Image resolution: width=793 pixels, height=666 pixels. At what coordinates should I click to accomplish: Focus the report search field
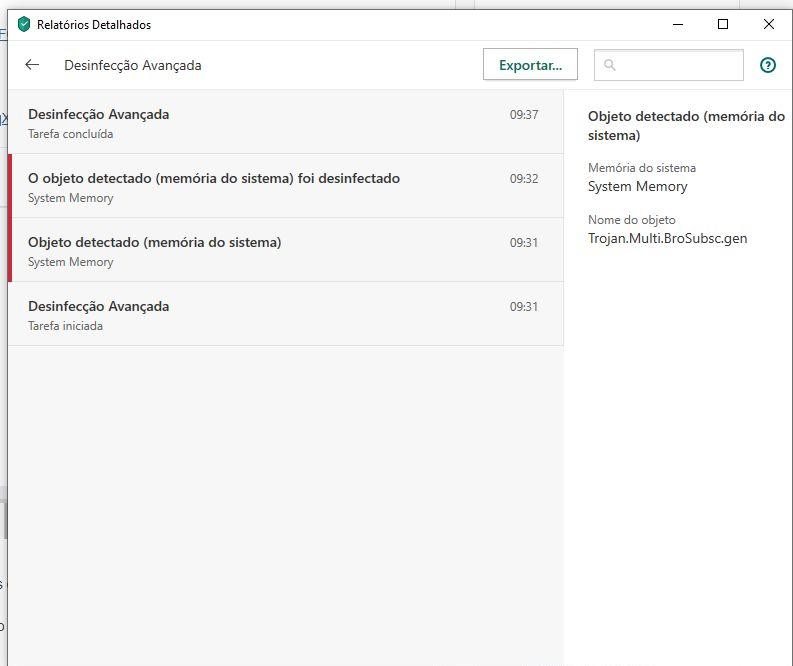click(669, 65)
